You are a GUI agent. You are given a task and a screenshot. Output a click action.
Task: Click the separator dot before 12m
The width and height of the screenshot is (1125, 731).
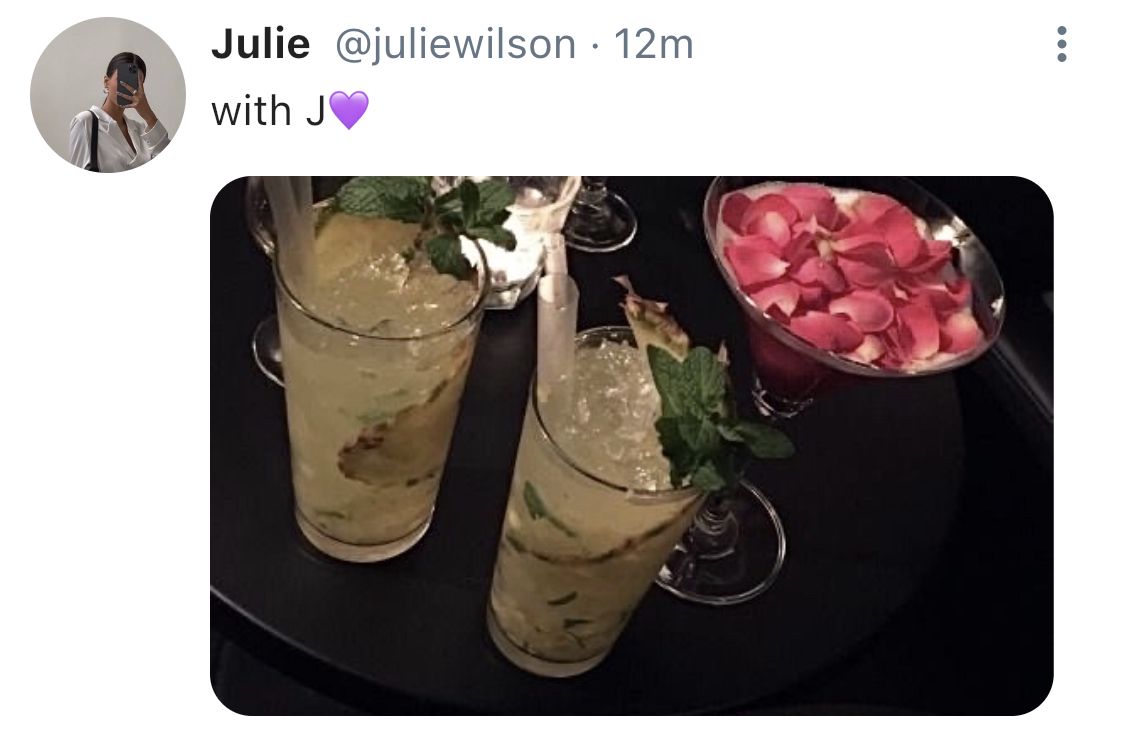pyautogui.click(x=595, y=47)
